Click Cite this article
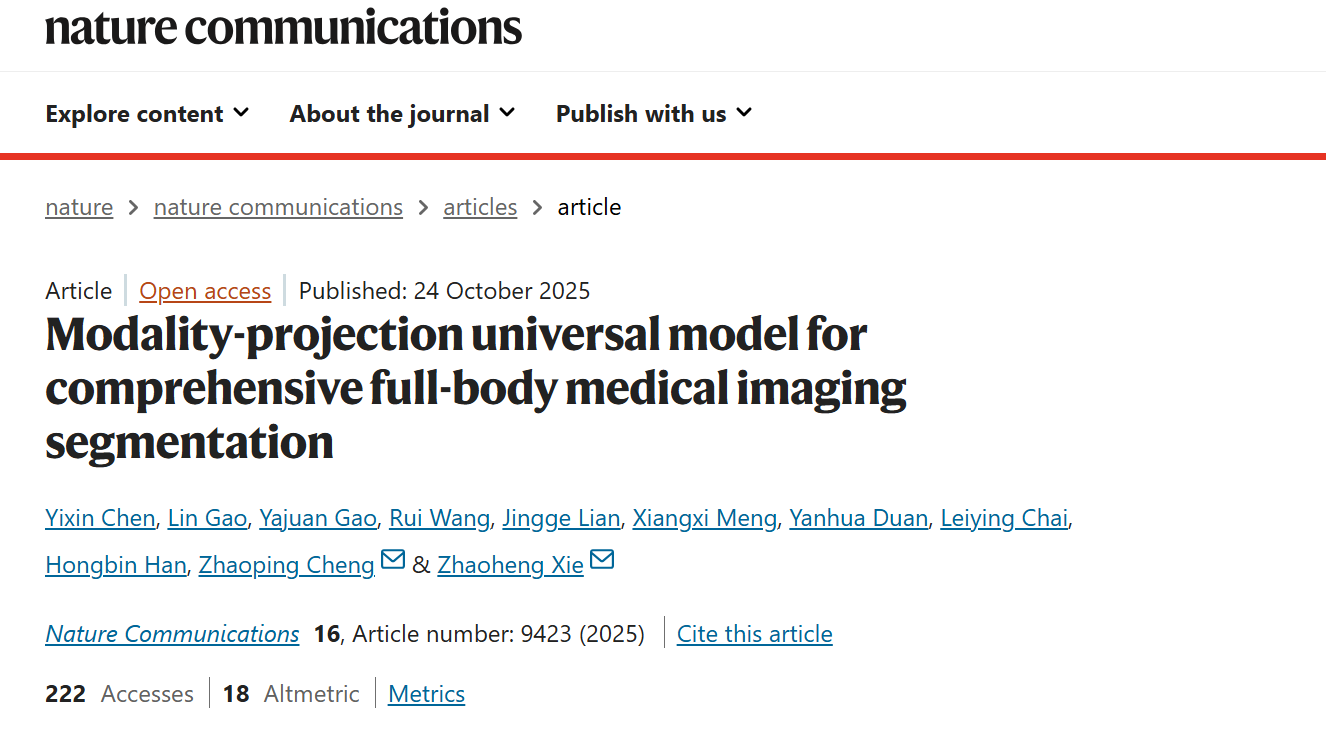 tap(754, 634)
